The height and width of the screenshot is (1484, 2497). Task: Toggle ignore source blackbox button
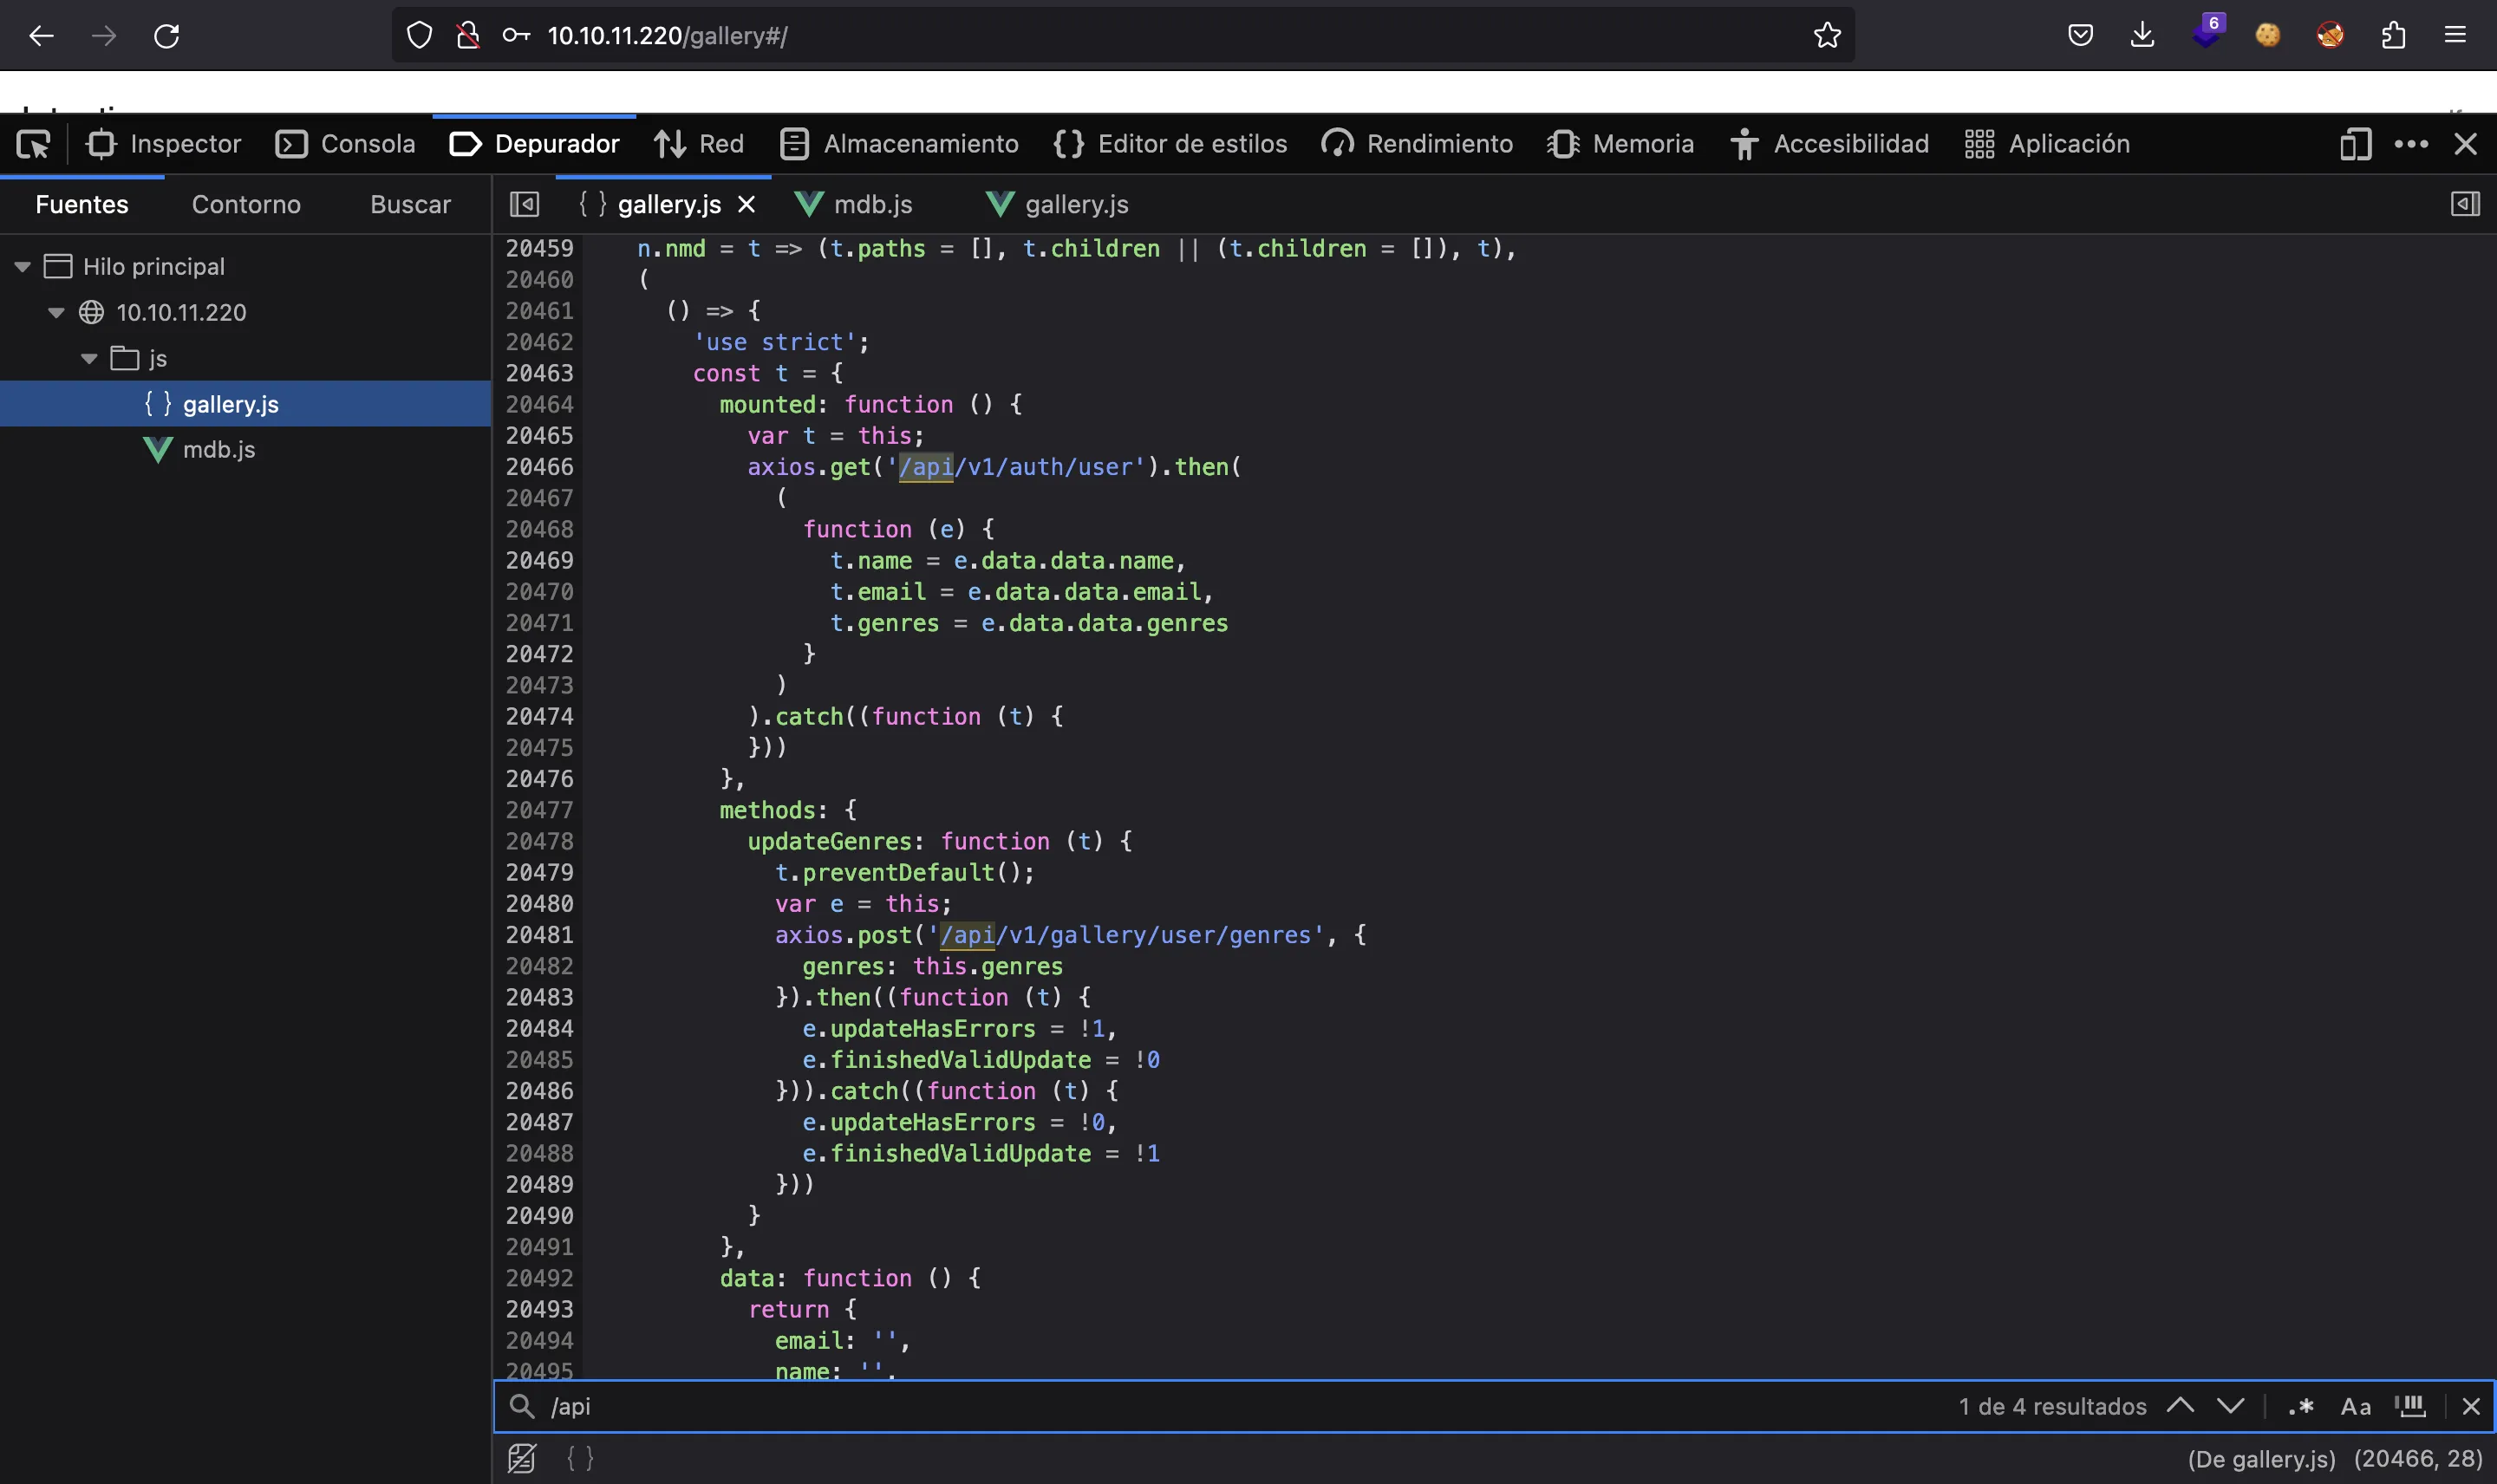[522, 1459]
